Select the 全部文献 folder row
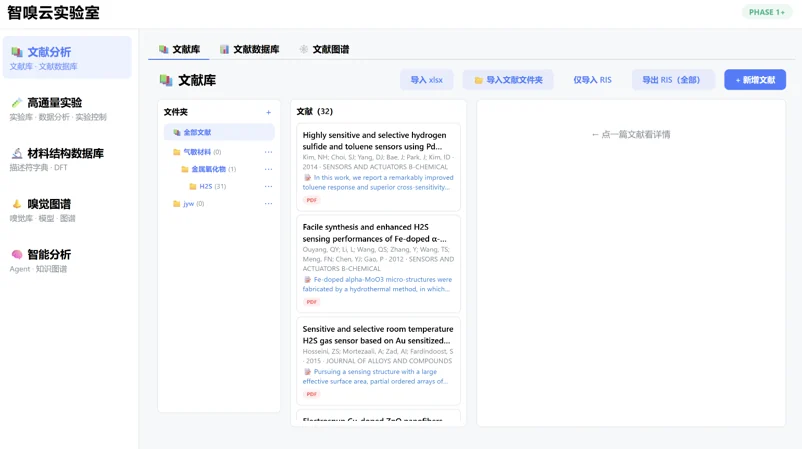Screen dimensions: 802x449 pos(219,132)
